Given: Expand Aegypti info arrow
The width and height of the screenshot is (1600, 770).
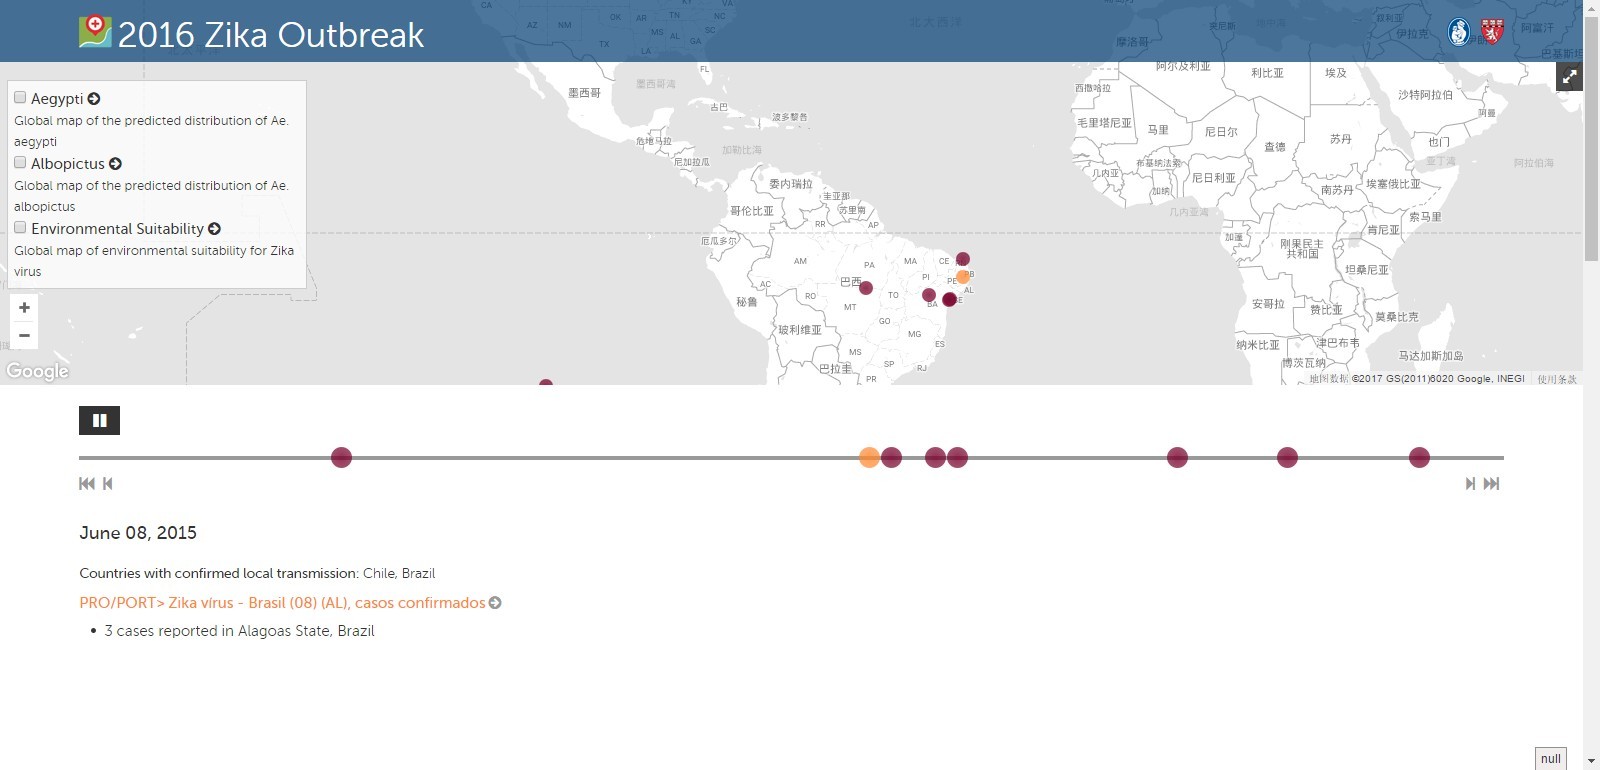Looking at the screenshot, I should pyautogui.click(x=94, y=99).
